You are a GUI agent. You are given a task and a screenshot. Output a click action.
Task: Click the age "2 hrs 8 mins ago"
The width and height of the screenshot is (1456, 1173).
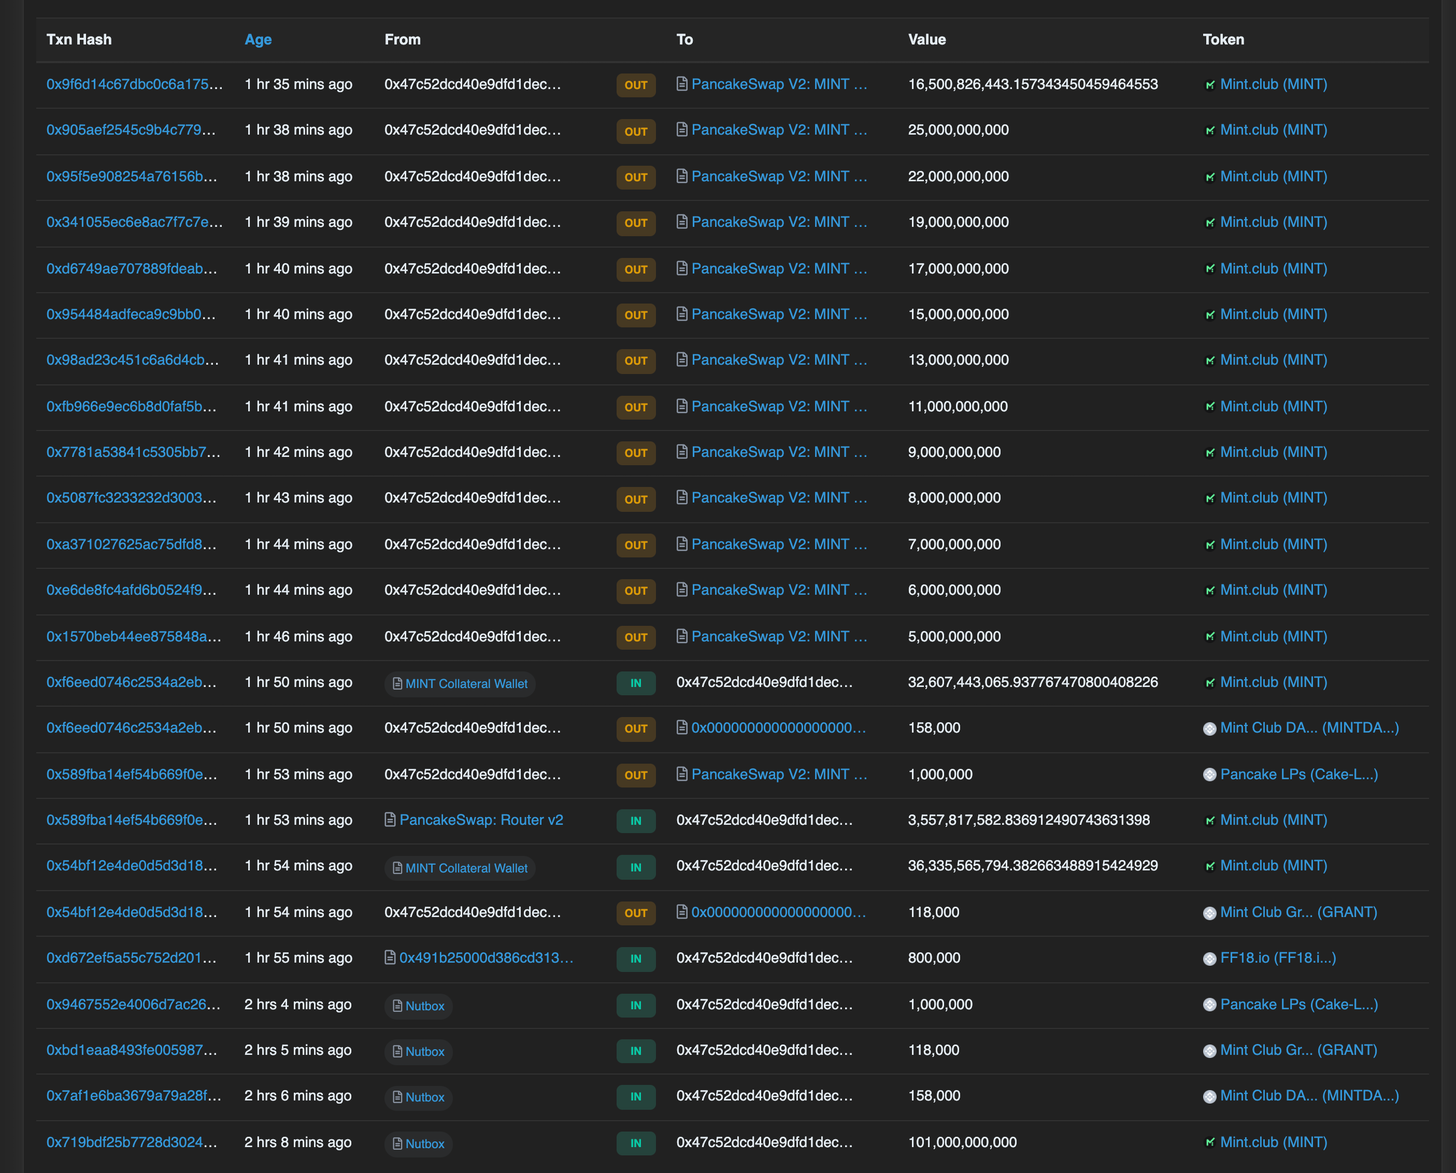pyautogui.click(x=298, y=1142)
